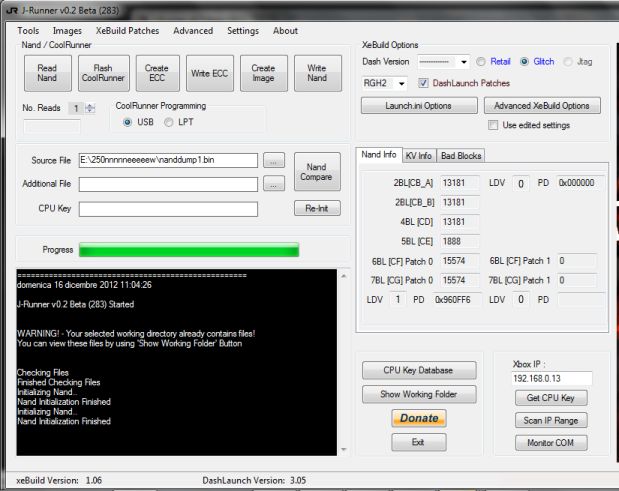
Task: Open the XeBuild Patches menu
Action: (x=127, y=31)
